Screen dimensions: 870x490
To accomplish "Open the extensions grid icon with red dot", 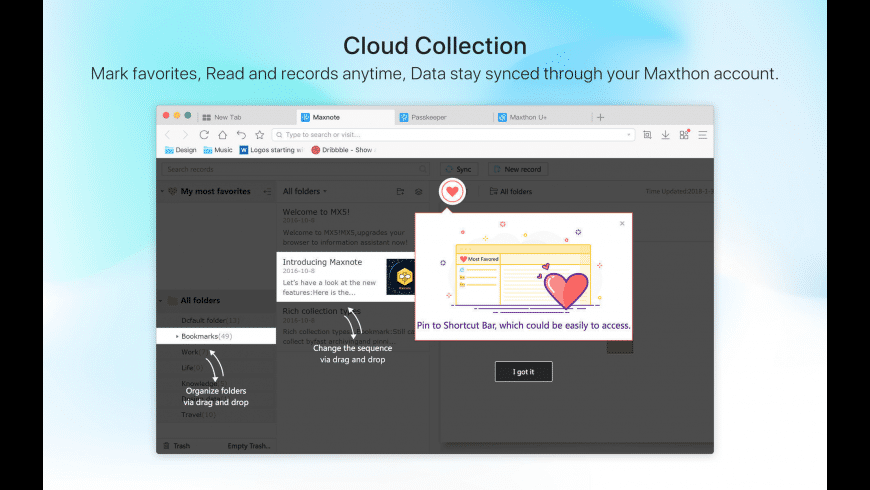I will click(684, 135).
